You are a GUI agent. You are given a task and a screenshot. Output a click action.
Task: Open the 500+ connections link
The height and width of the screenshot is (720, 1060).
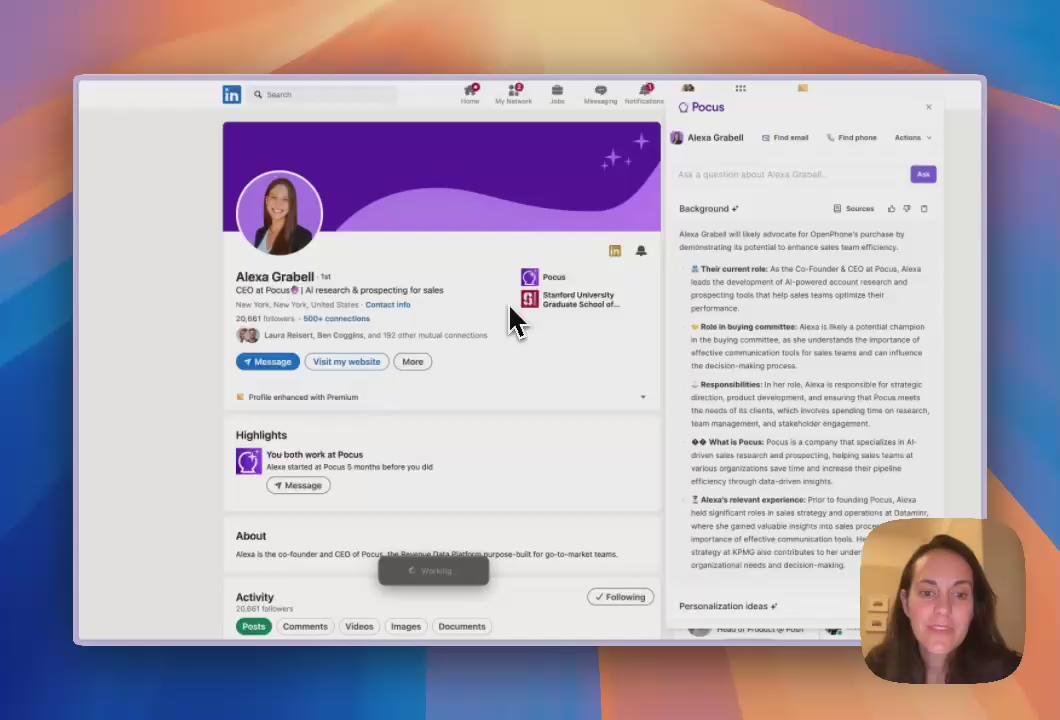coord(336,318)
